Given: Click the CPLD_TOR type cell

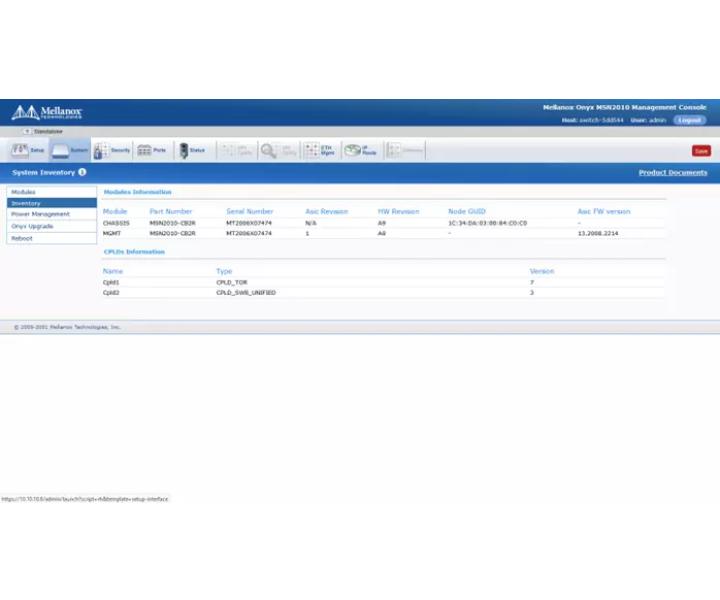Looking at the screenshot, I should tap(232, 282).
